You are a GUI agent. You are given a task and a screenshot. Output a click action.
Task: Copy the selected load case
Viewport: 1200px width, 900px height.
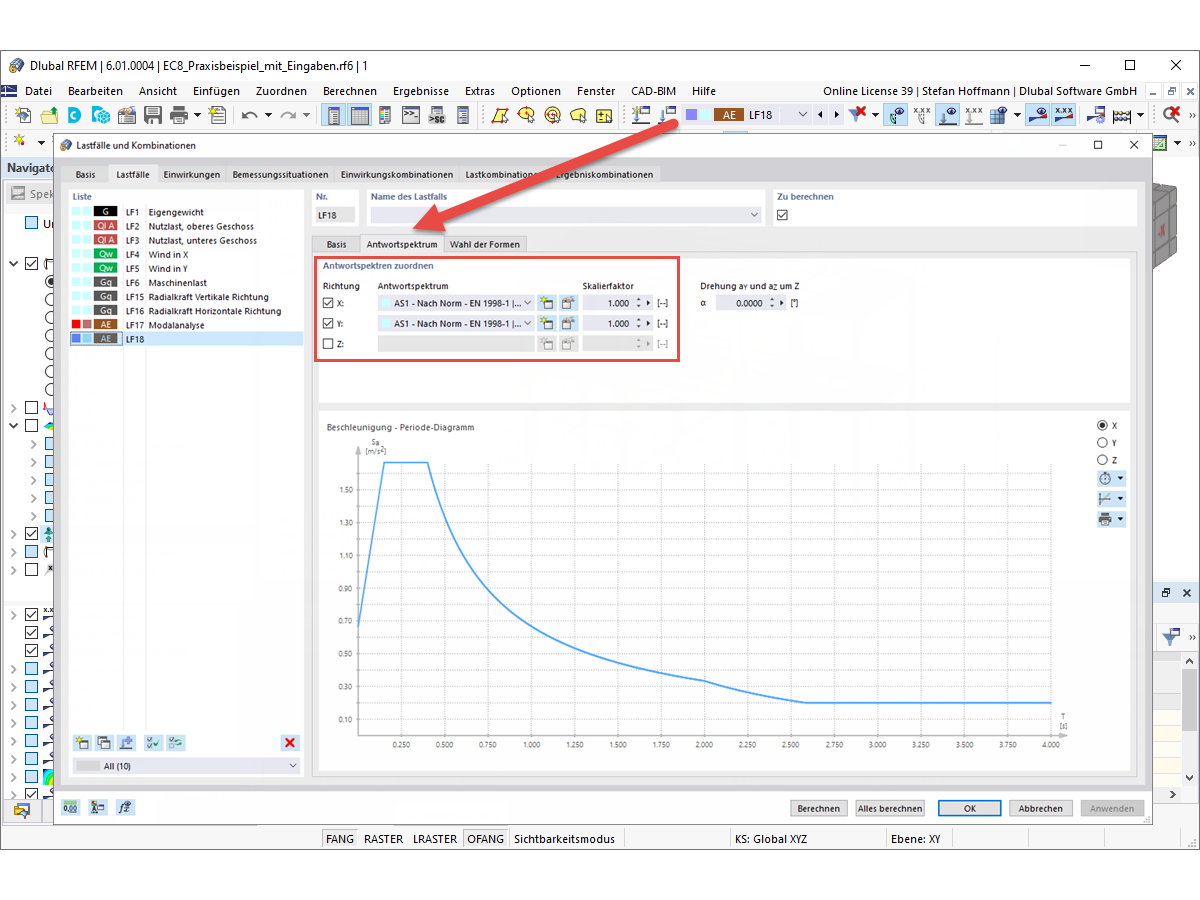coord(103,742)
